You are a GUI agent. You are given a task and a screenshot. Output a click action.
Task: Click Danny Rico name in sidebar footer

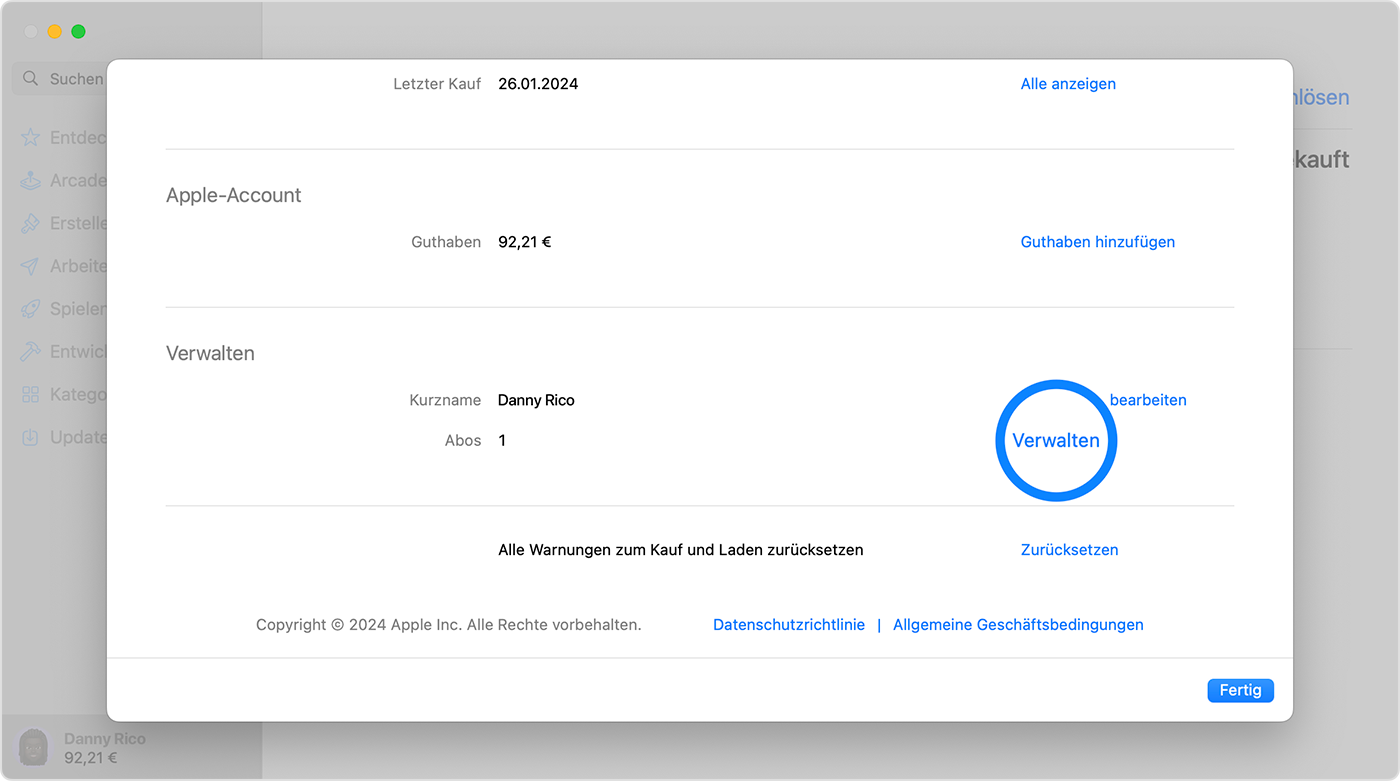pyautogui.click(x=105, y=739)
